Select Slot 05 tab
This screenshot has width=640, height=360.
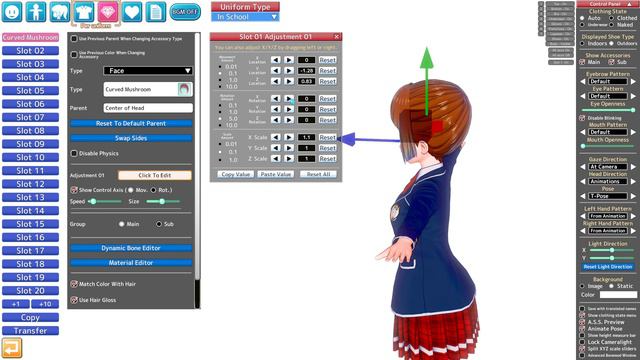[x=30, y=91]
